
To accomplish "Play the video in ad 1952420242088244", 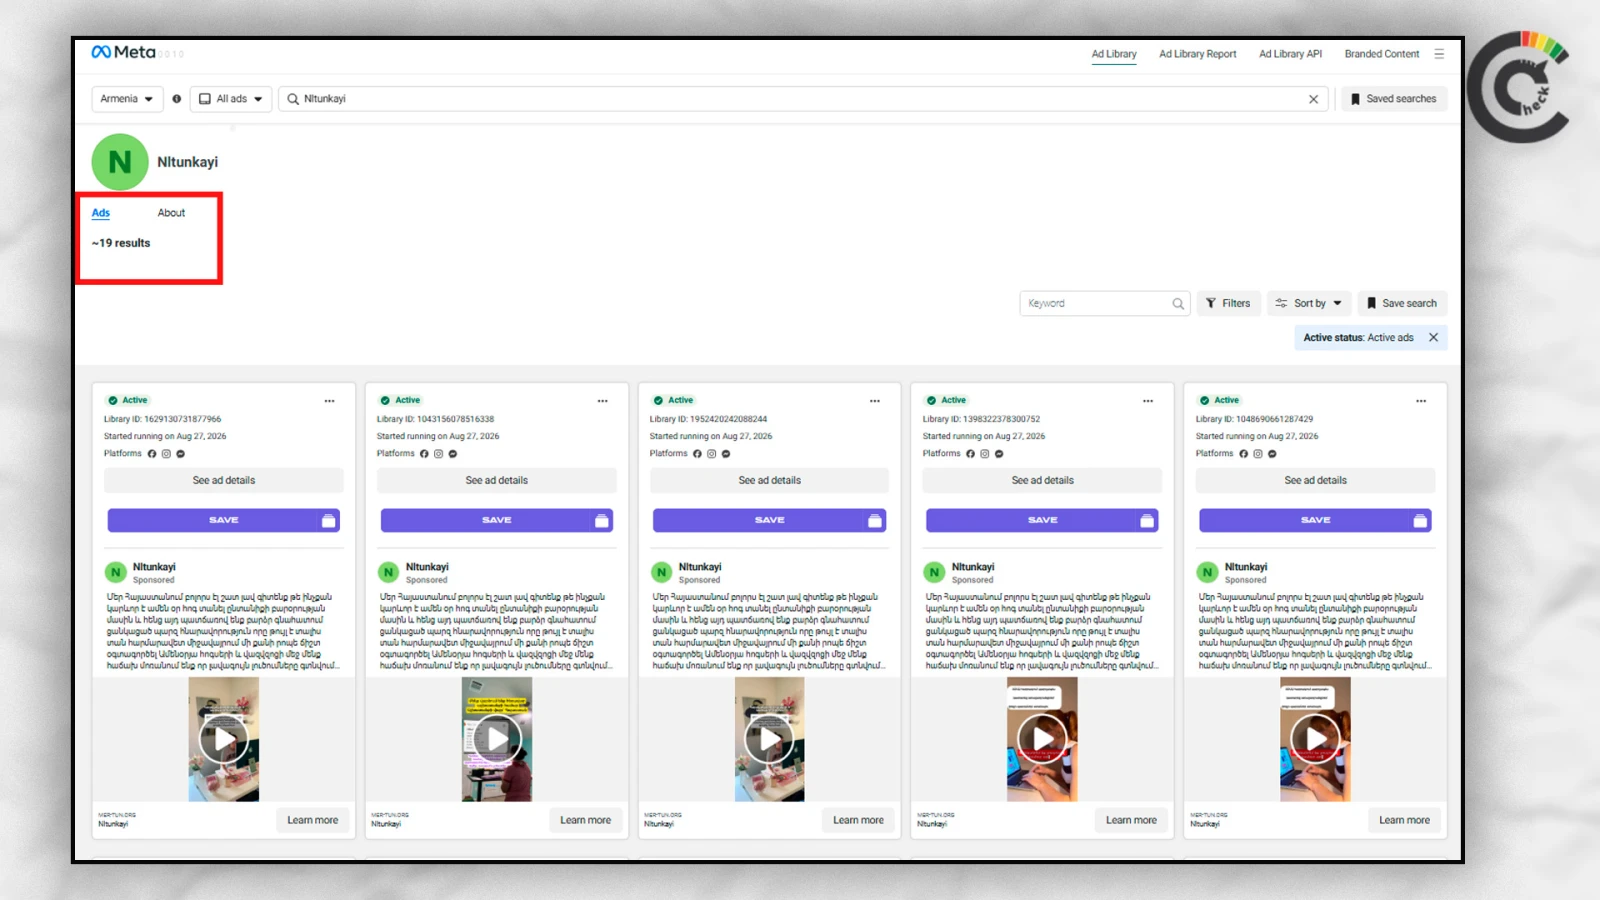I will coord(770,740).
